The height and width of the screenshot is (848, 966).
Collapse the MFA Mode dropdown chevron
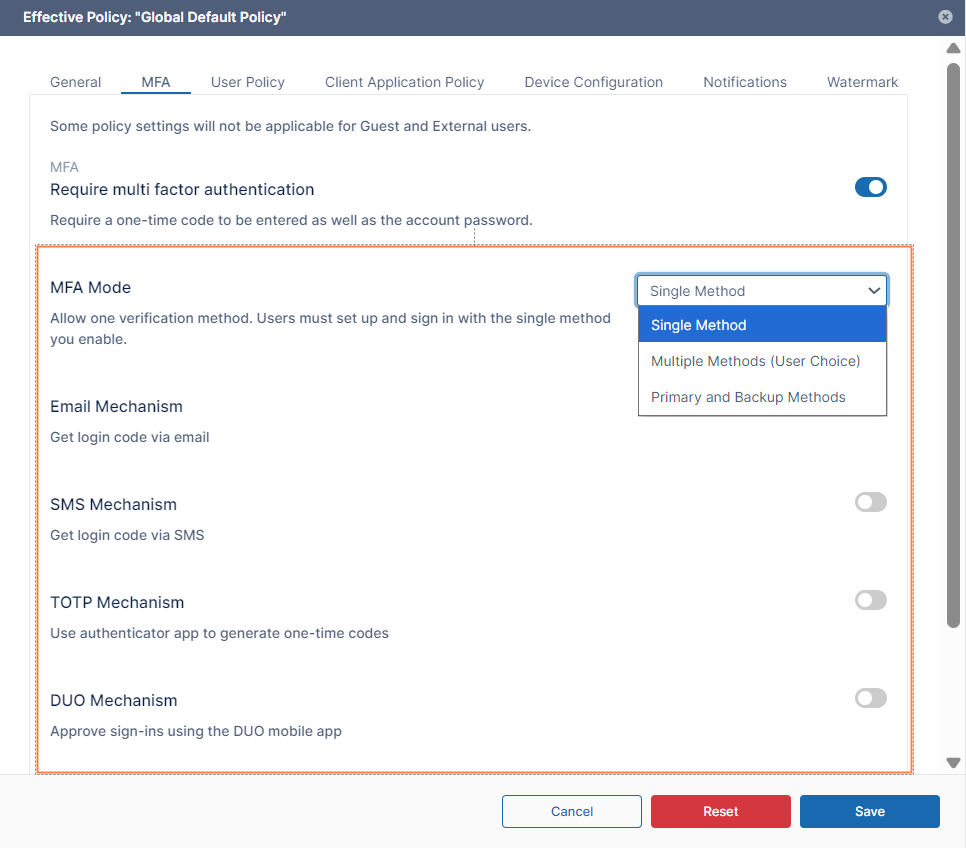coord(874,291)
